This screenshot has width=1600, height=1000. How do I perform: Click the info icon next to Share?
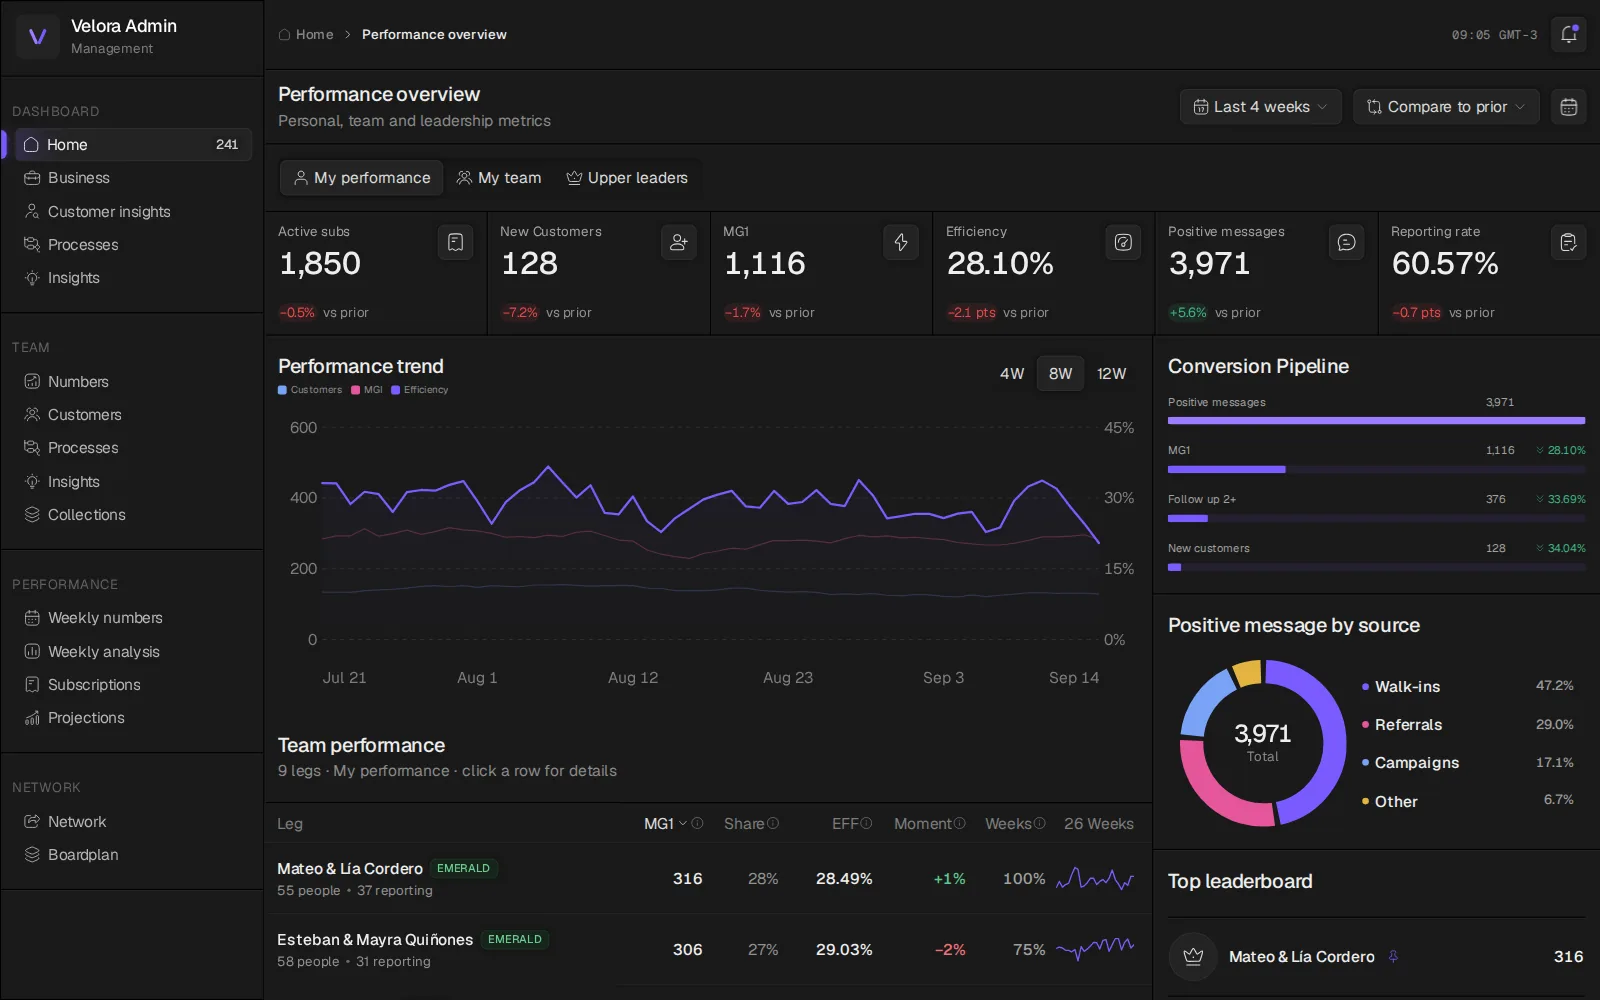click(773, 823)
